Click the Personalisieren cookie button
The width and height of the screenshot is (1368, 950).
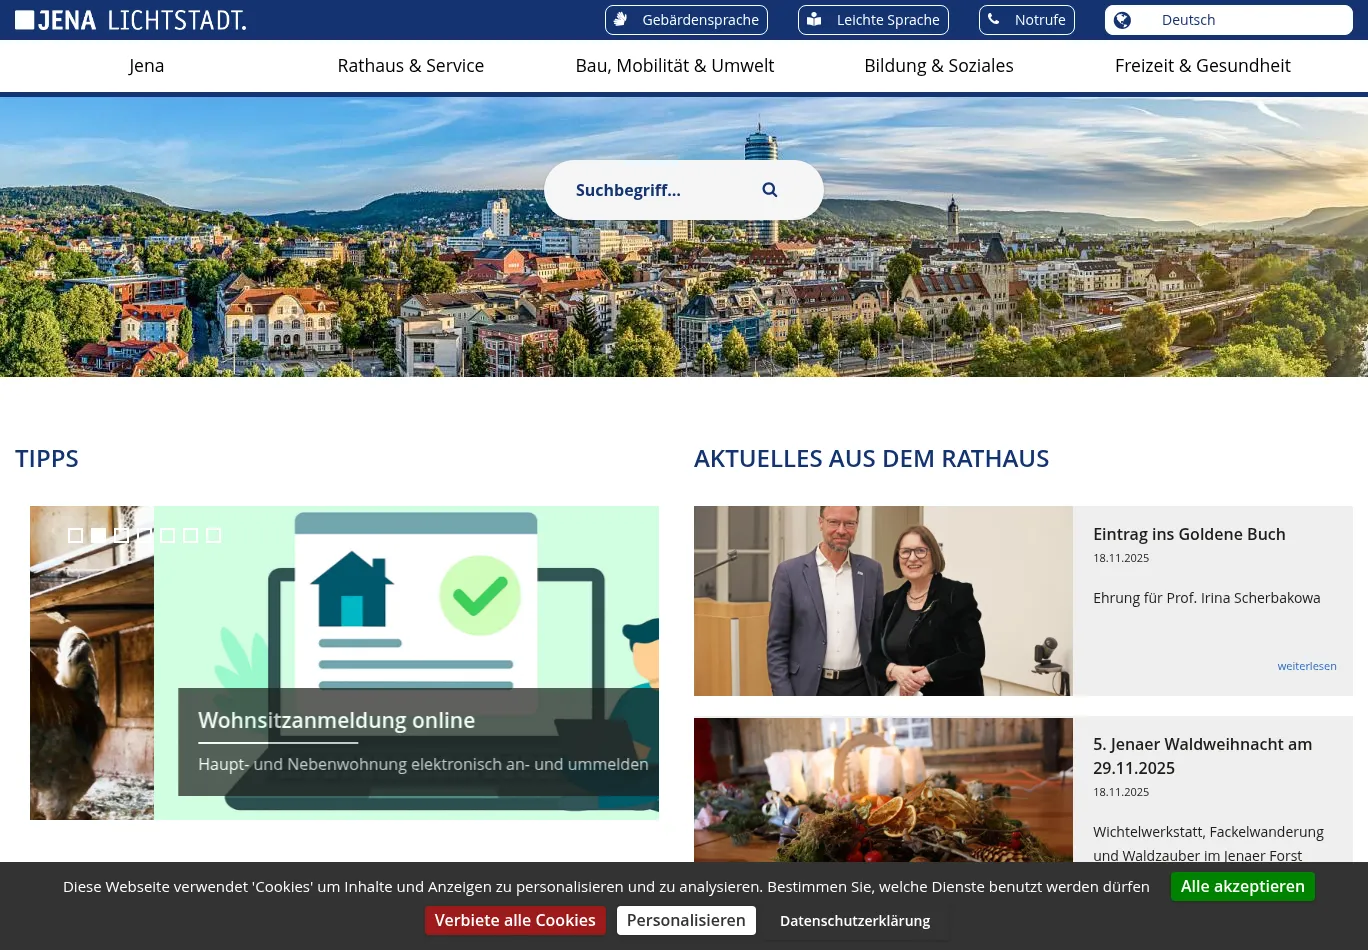(x=686, y=921)
